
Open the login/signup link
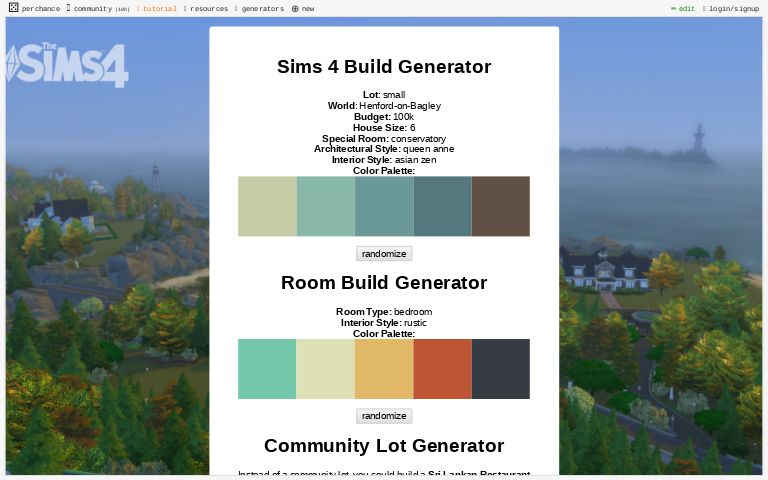coord(731,9)
